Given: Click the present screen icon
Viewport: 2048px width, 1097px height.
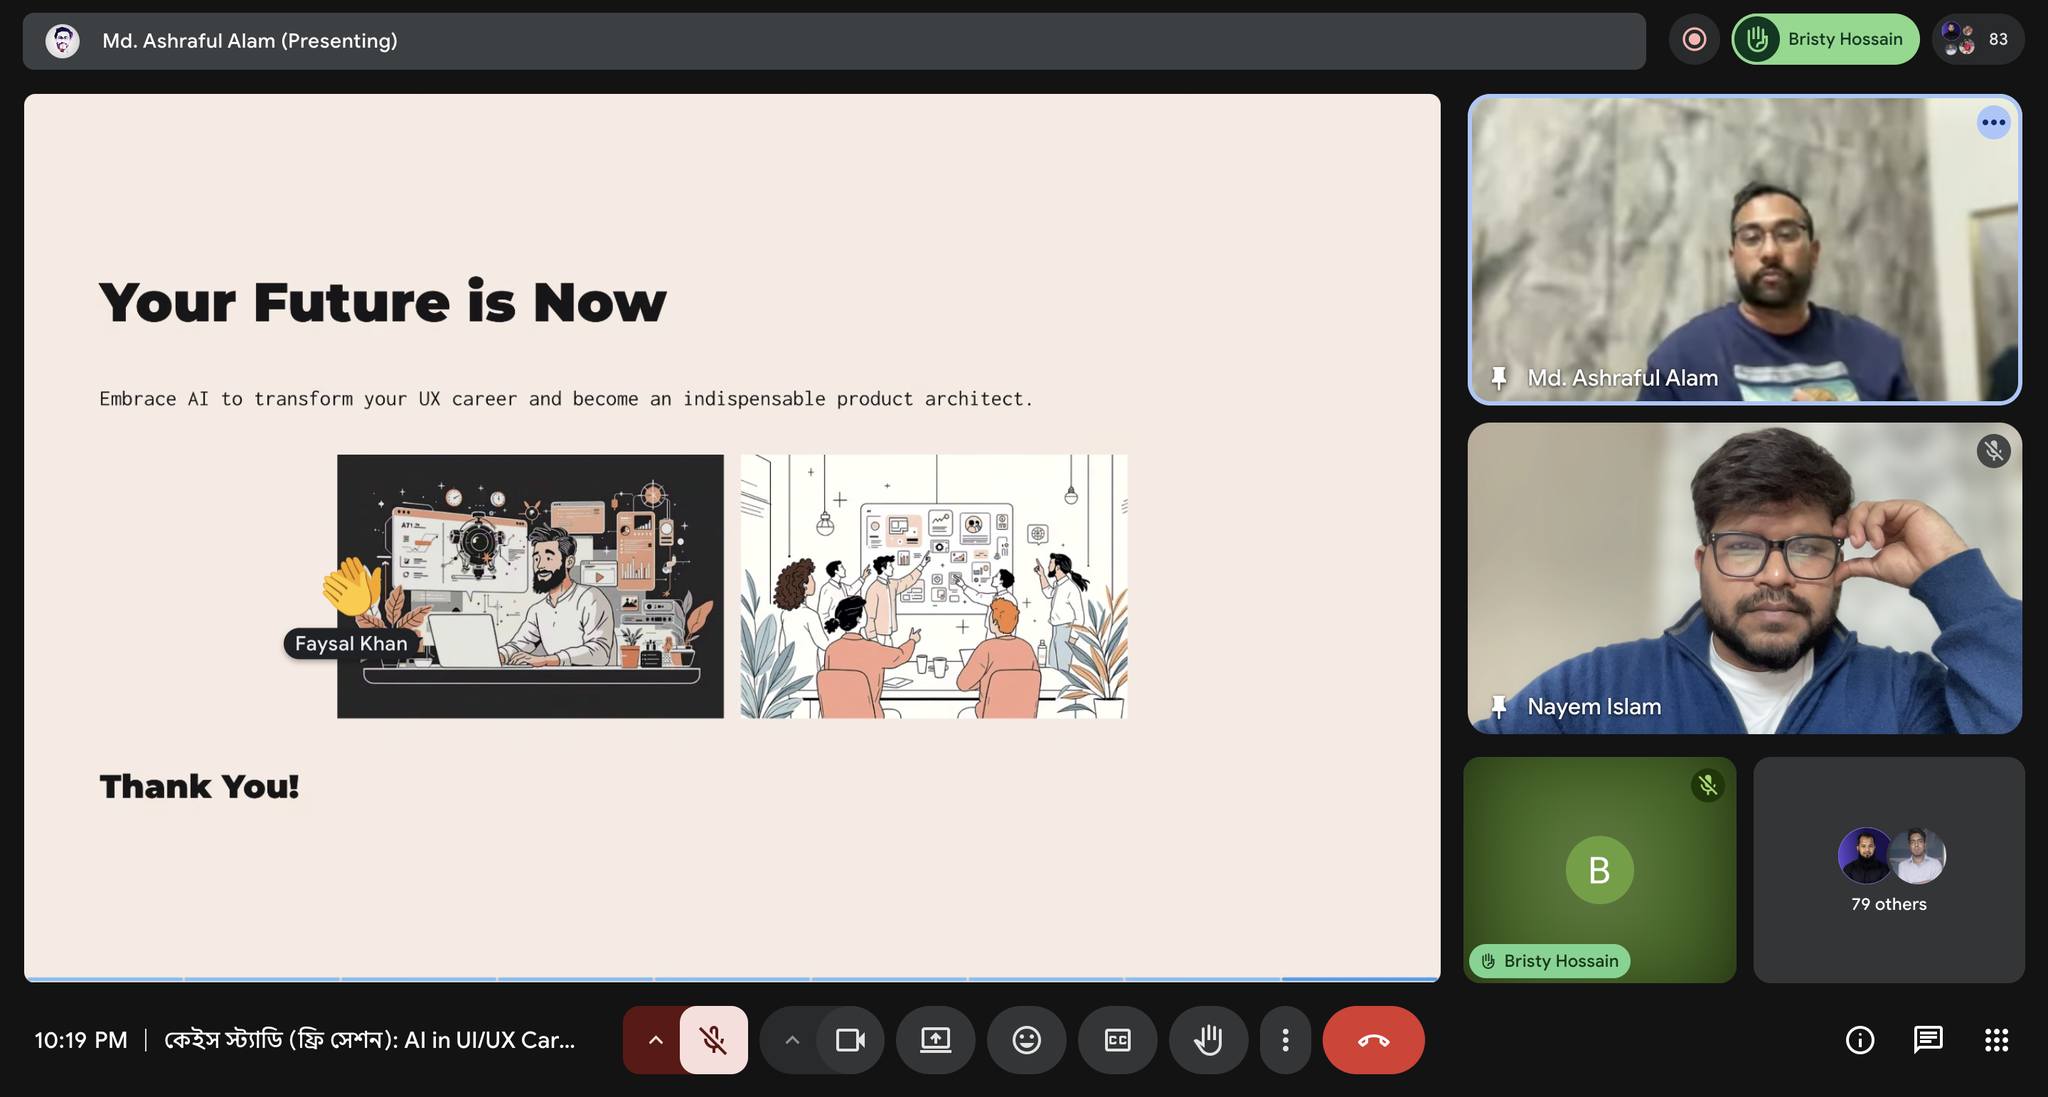Looking at the screenshot, I should (935, 1040).
